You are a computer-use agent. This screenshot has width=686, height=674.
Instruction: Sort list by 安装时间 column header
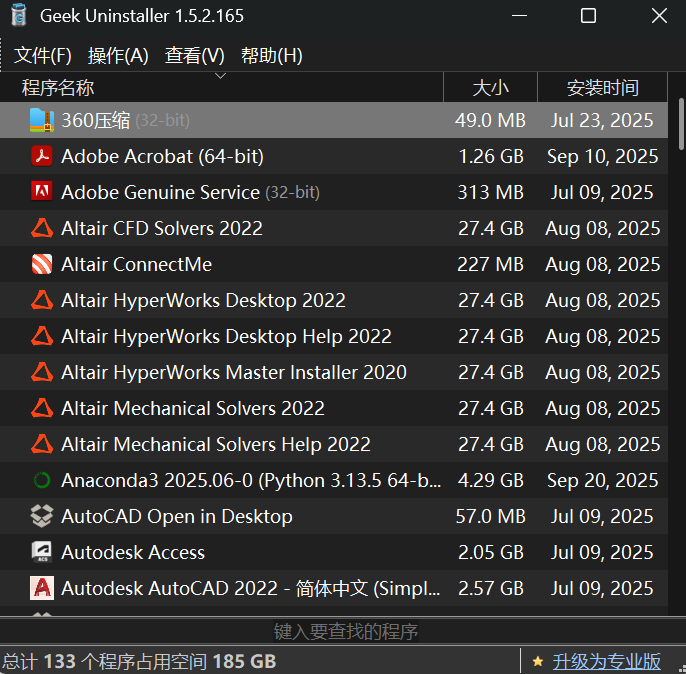click(x=602, y=88)
